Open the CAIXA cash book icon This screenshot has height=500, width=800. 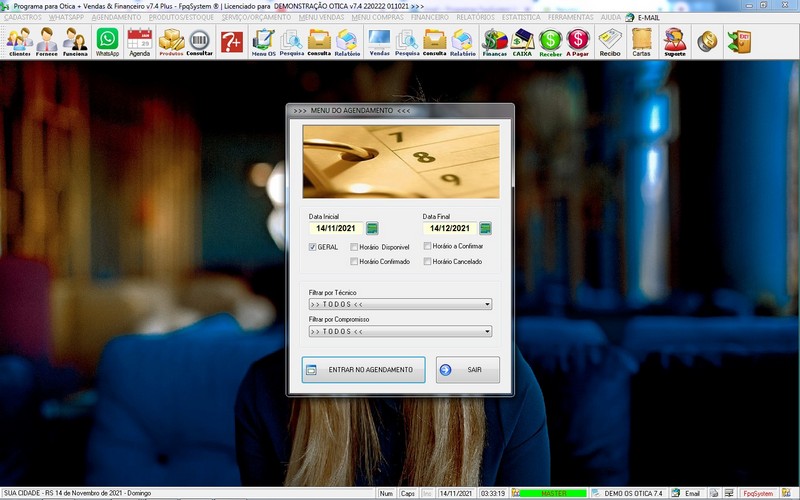click(x=522, y=42)
